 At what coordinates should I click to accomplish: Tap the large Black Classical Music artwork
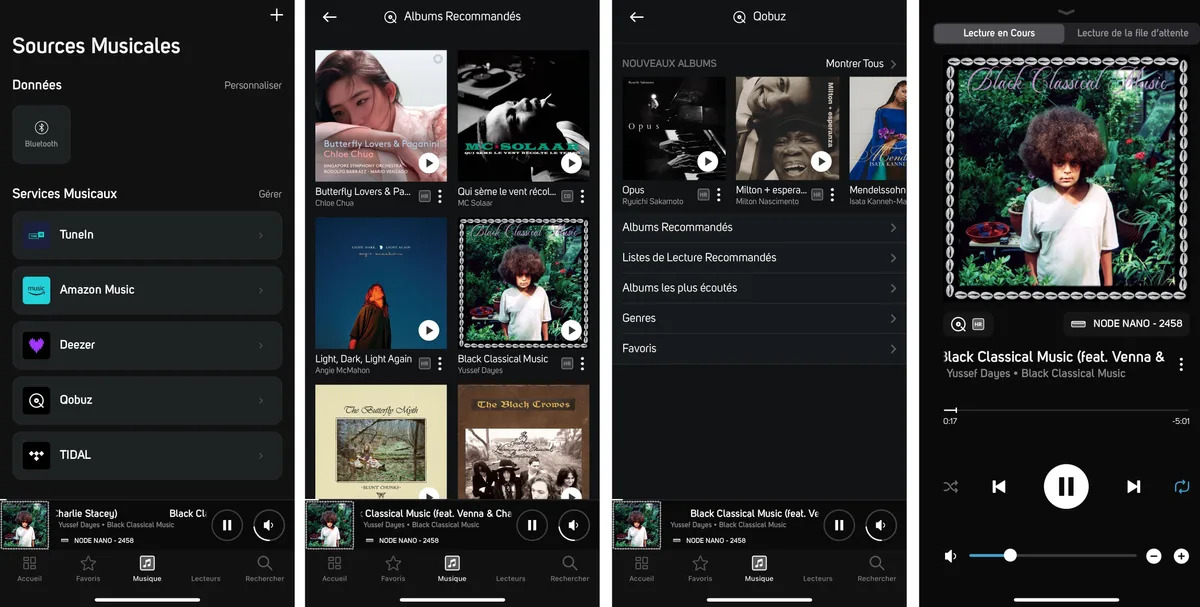click(1066, 178)
